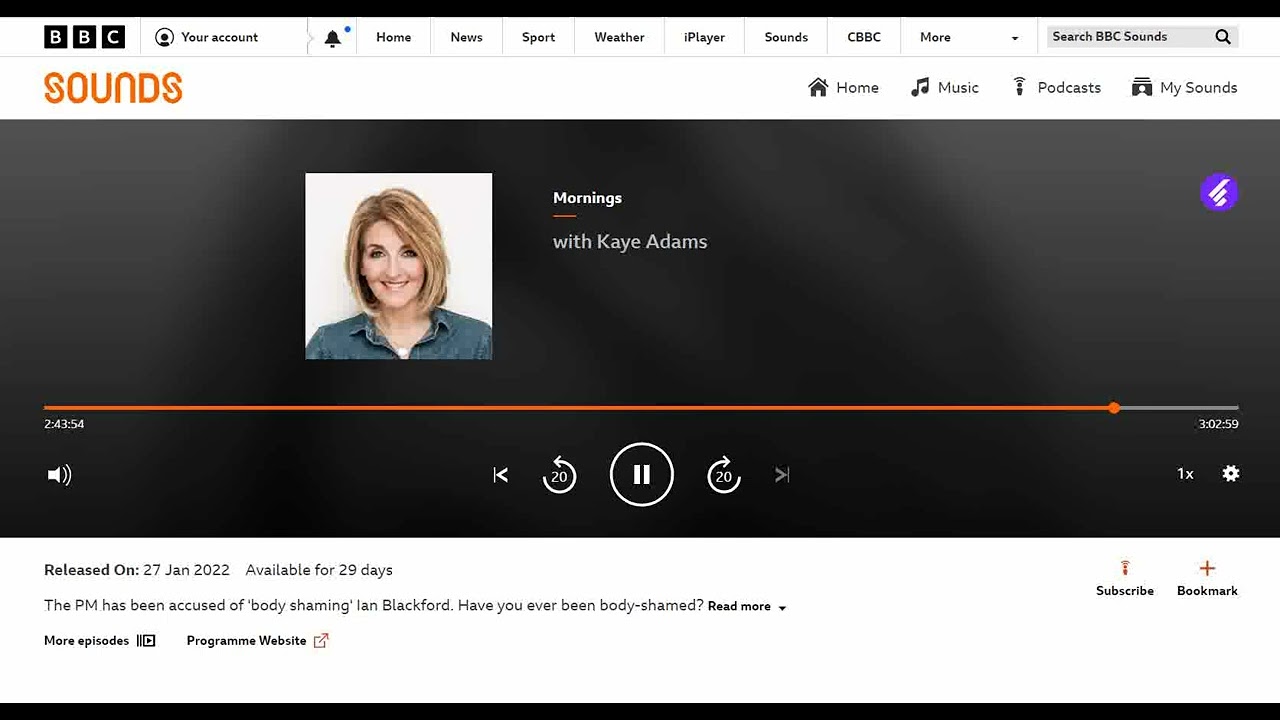Rewind 20 seconds

pyautogui.click(x=559, y=475)
